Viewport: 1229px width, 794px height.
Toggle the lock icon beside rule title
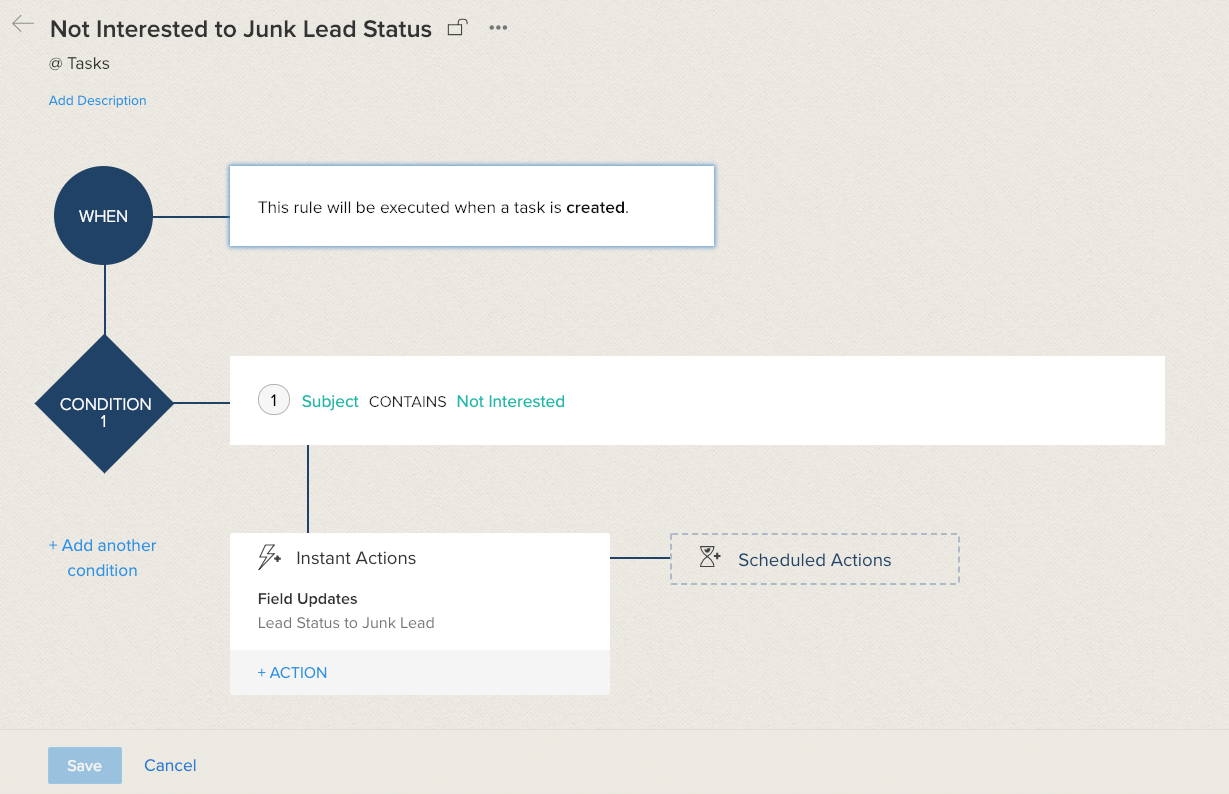pyautogui.click(x=457, y=28)
